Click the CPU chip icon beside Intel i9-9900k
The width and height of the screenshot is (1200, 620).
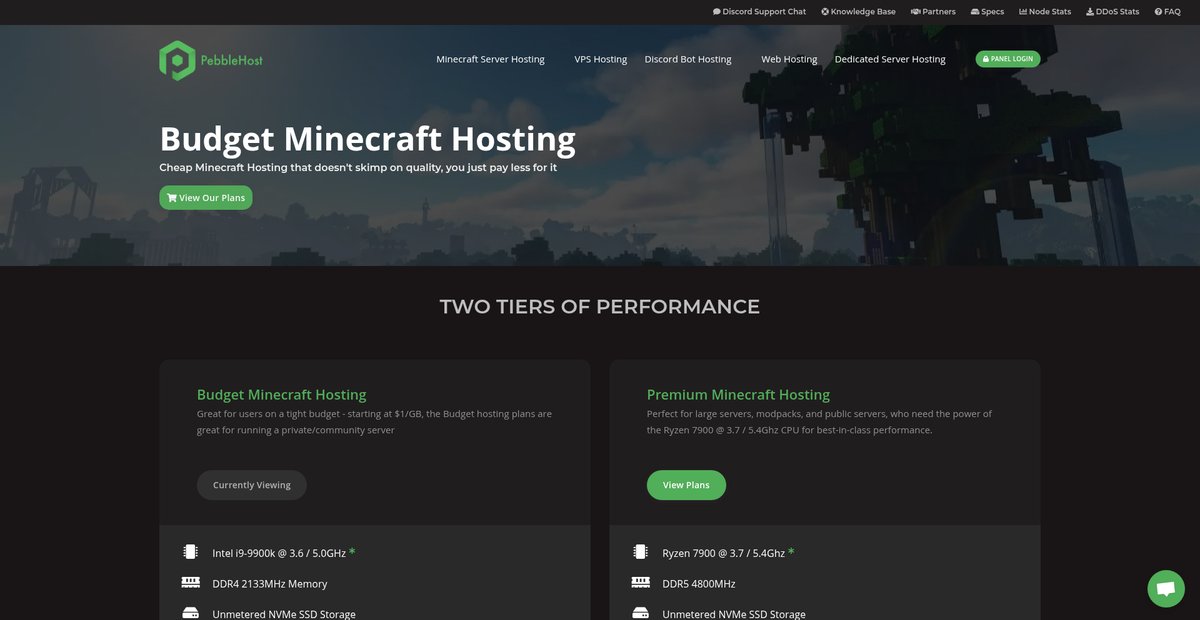[x=190, y=552]
